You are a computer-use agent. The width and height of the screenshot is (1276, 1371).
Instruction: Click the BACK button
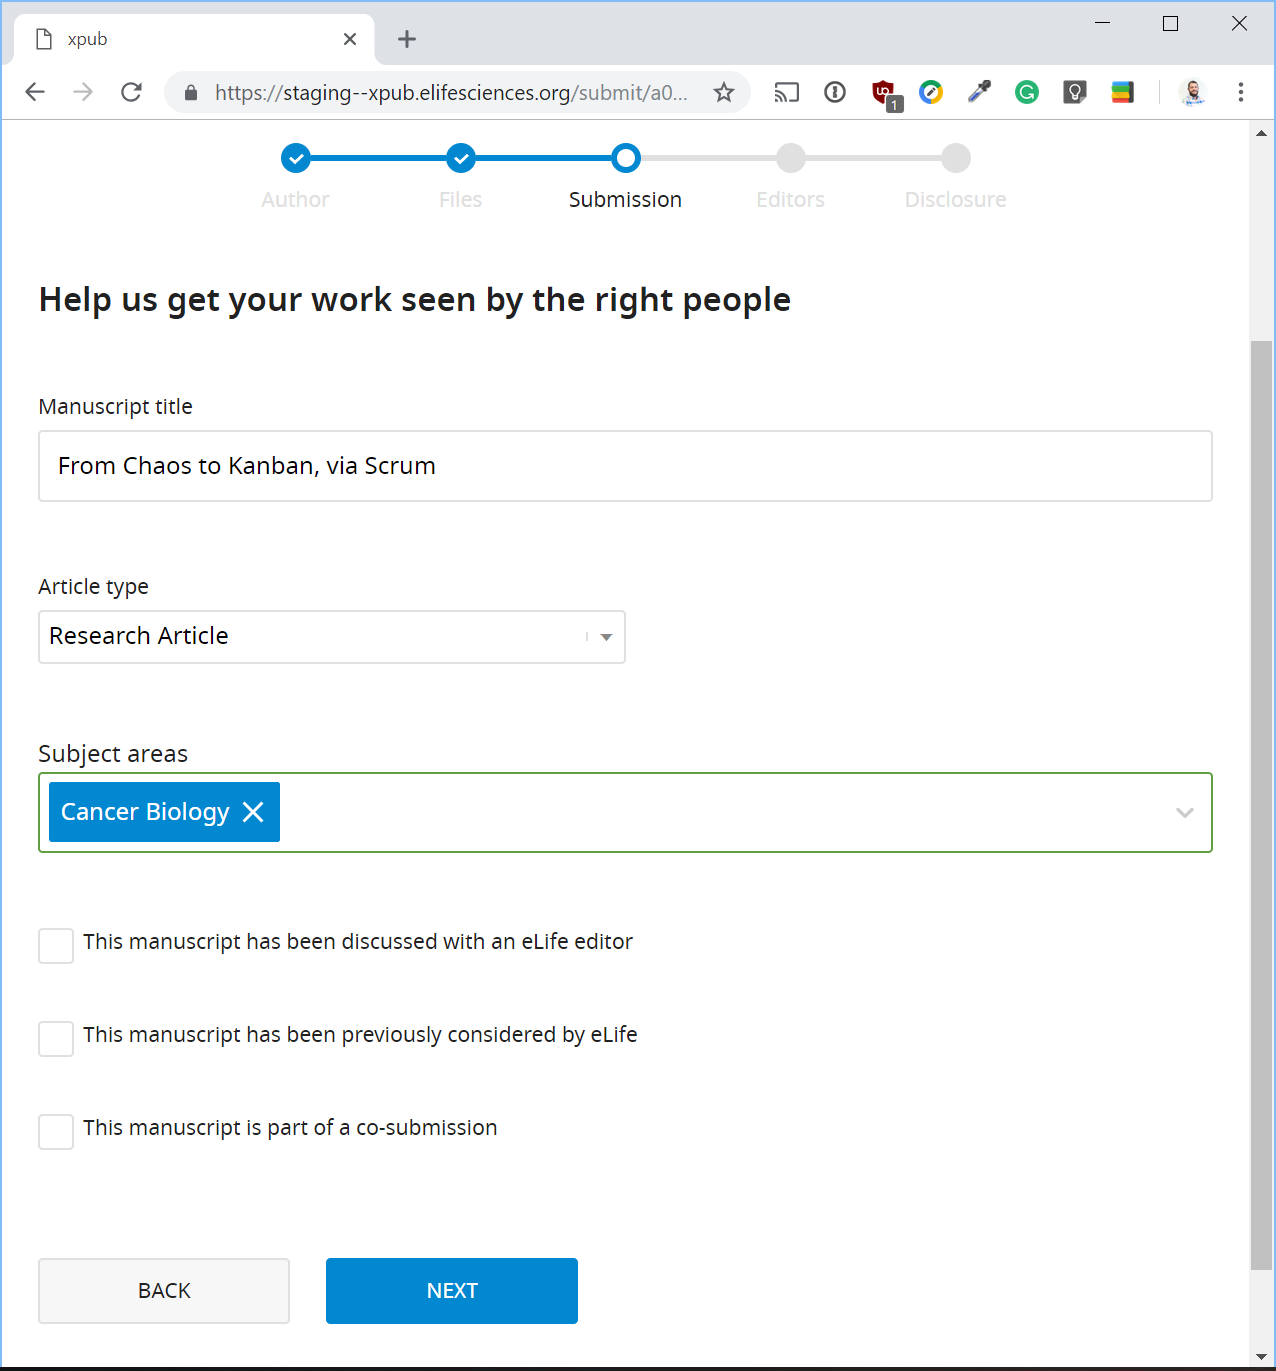click(x=164, y=1291)
